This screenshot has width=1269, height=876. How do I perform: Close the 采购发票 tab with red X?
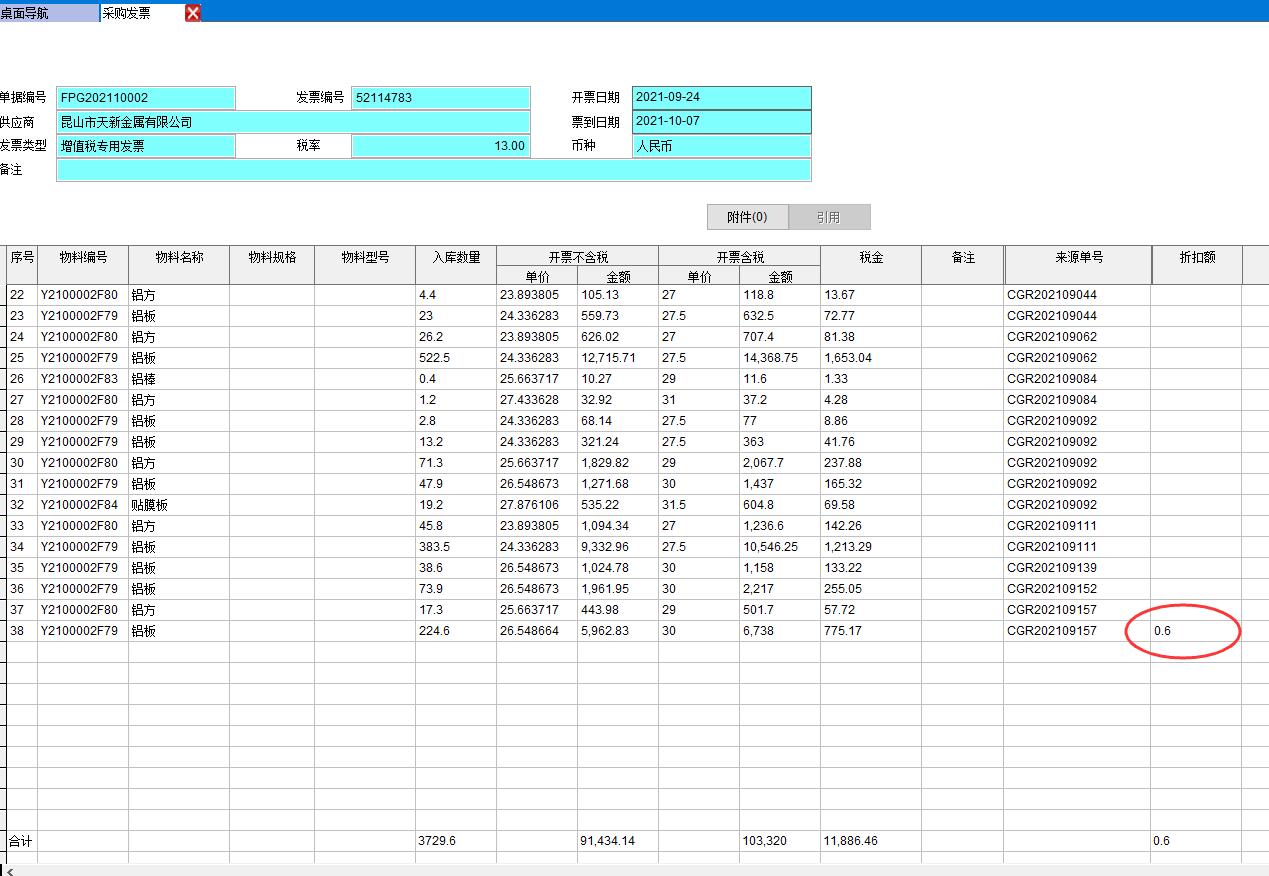pos(193,13)
